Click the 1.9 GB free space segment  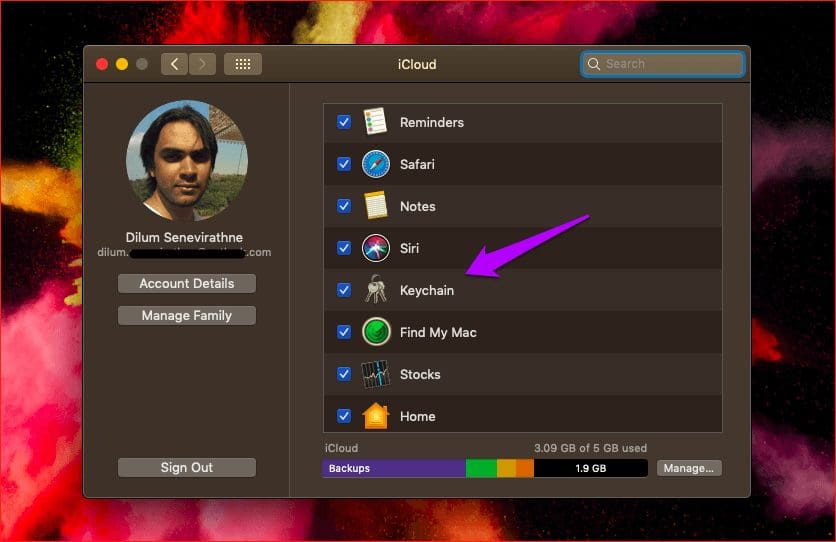[591, 468]
